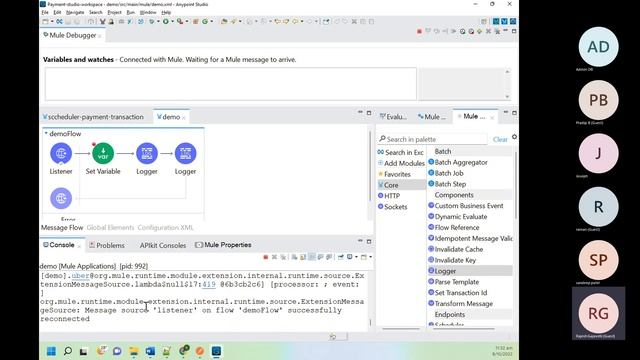Select the Favorites palette category
This screenshot has width=640, height=360.
(394, 174)
